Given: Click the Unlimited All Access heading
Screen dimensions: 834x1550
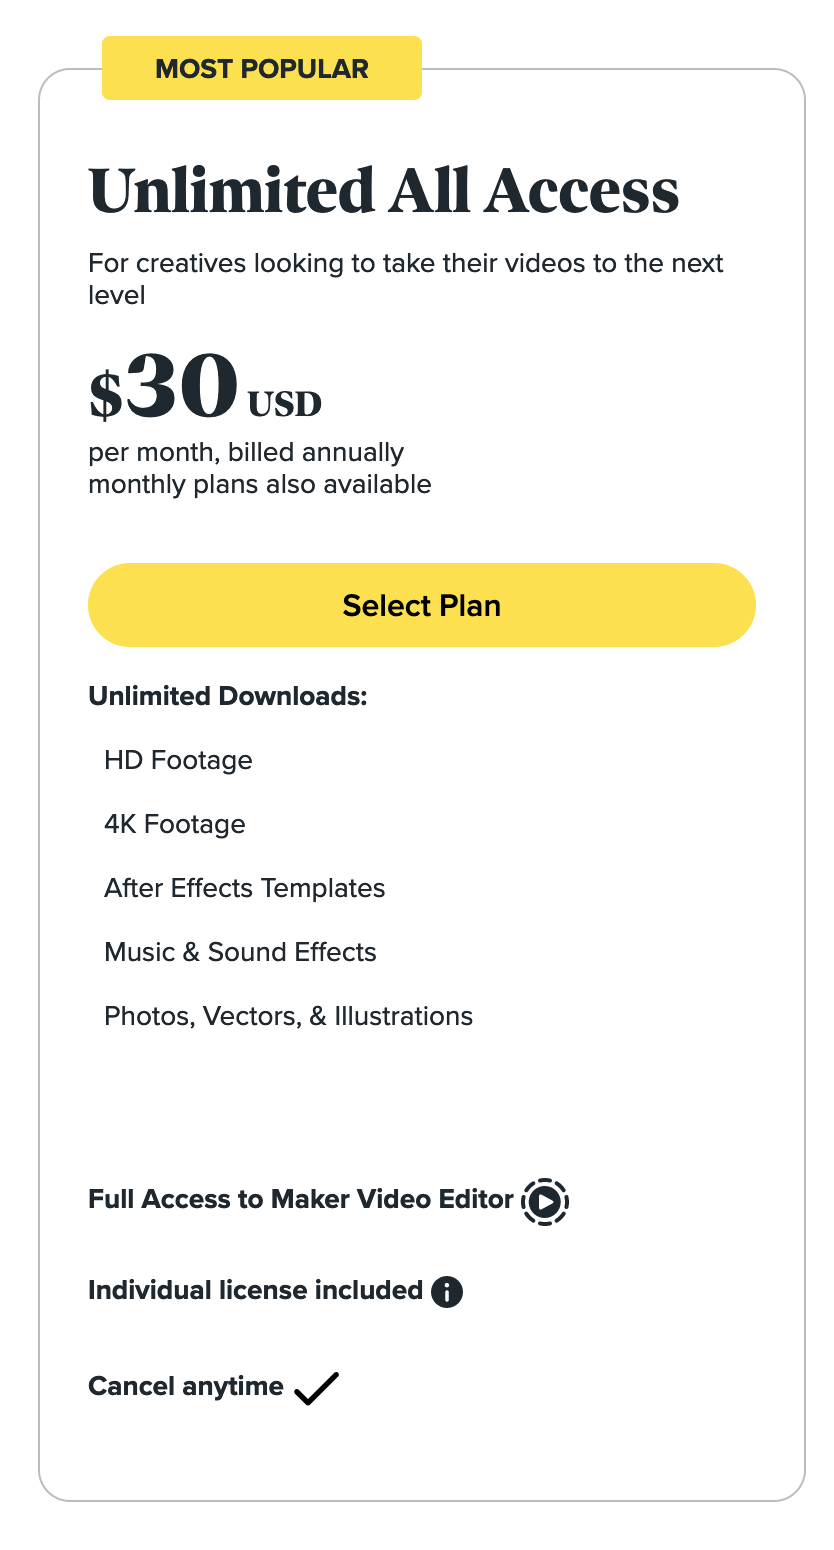Looking at the screenshot, I should 384,190.
